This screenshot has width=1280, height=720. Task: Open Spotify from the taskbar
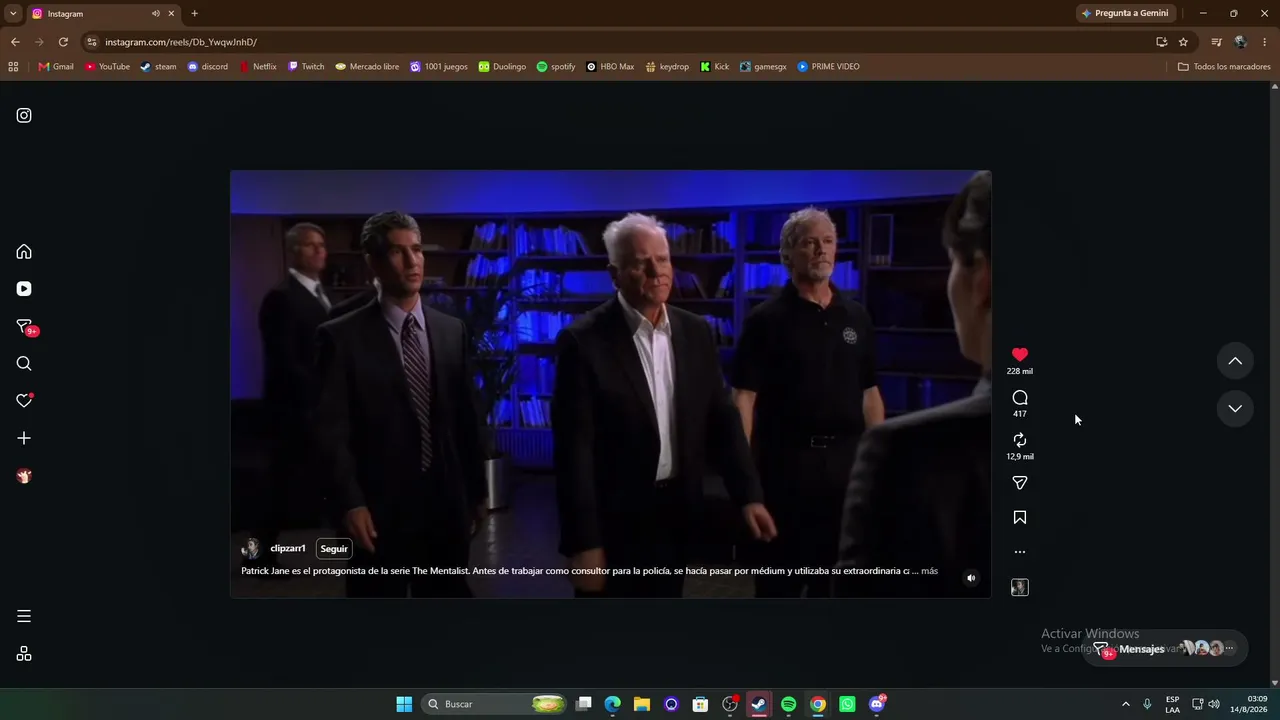pos(788,704)
